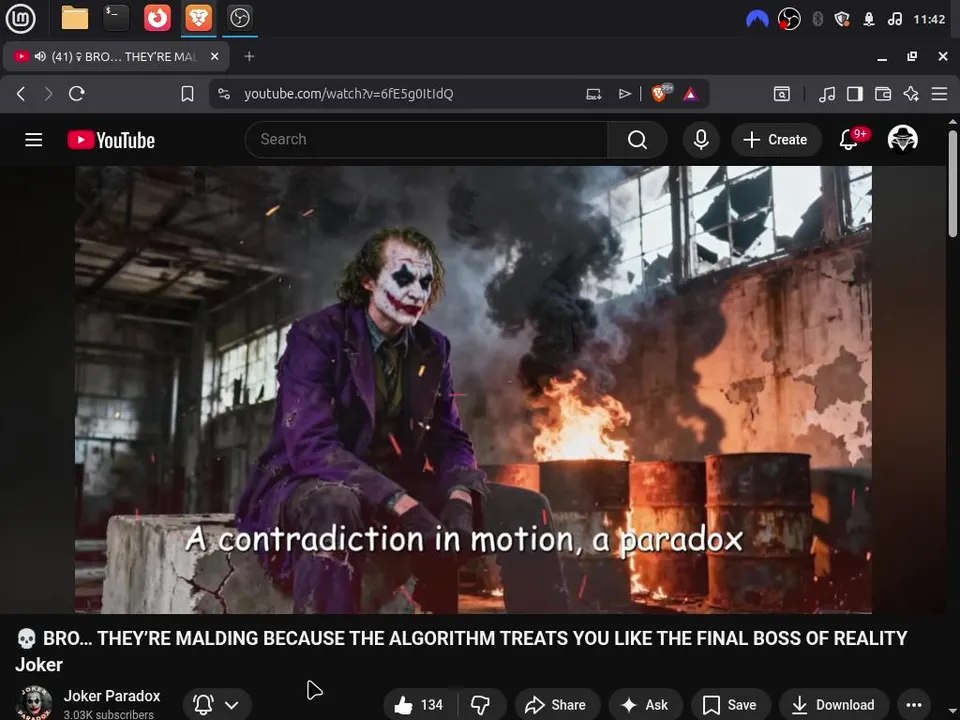View site information and permissions icon
The image size is (960, 720).
(x=224, y=94)
